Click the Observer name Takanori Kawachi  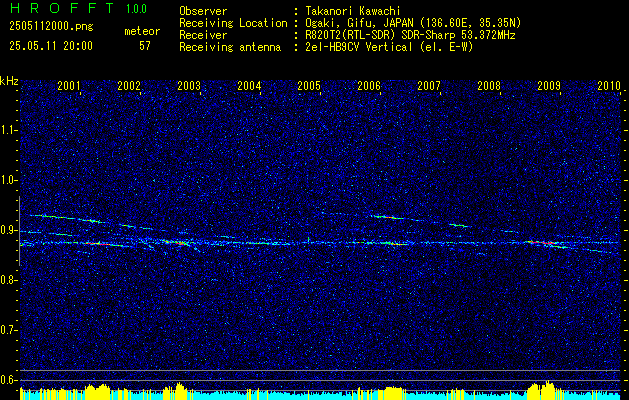[353, 11]
